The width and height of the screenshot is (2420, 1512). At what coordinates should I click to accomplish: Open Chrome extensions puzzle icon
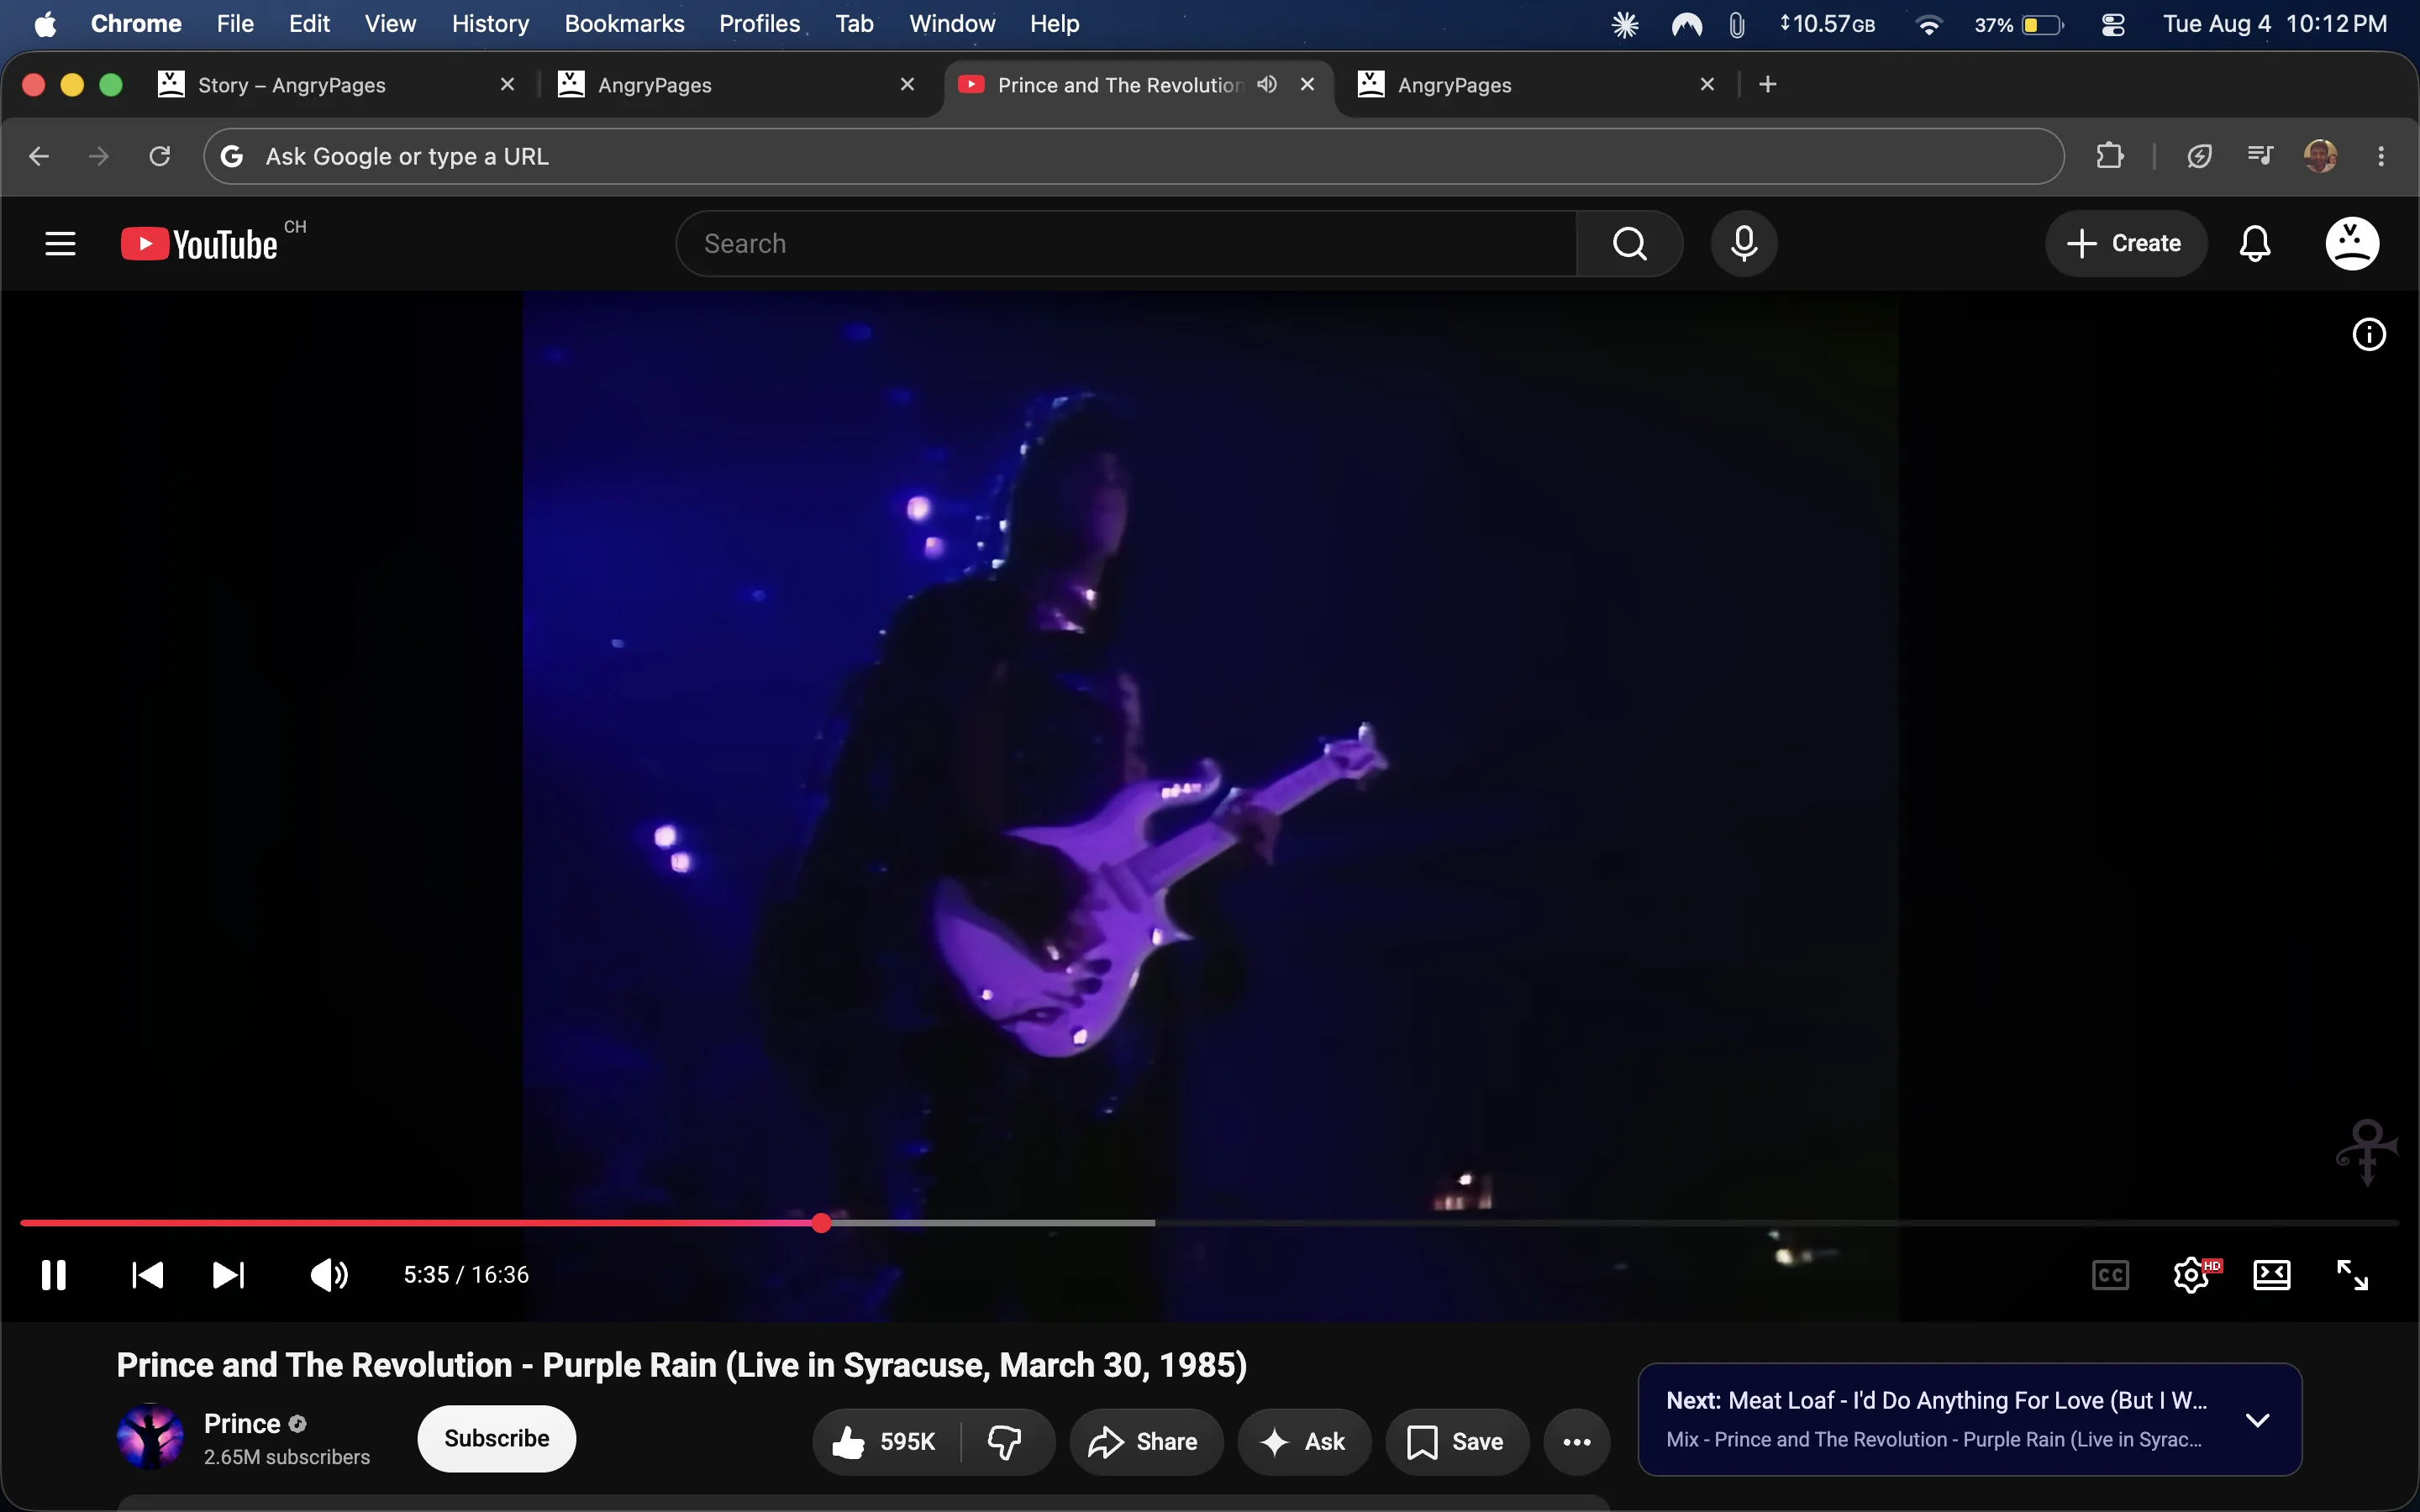pos(2109,156)
